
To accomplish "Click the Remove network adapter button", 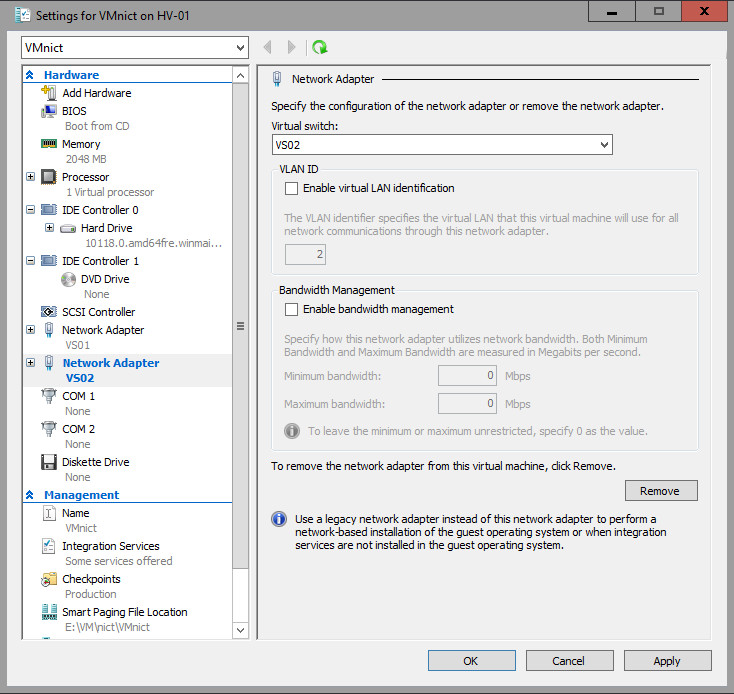I will point(661,491).
